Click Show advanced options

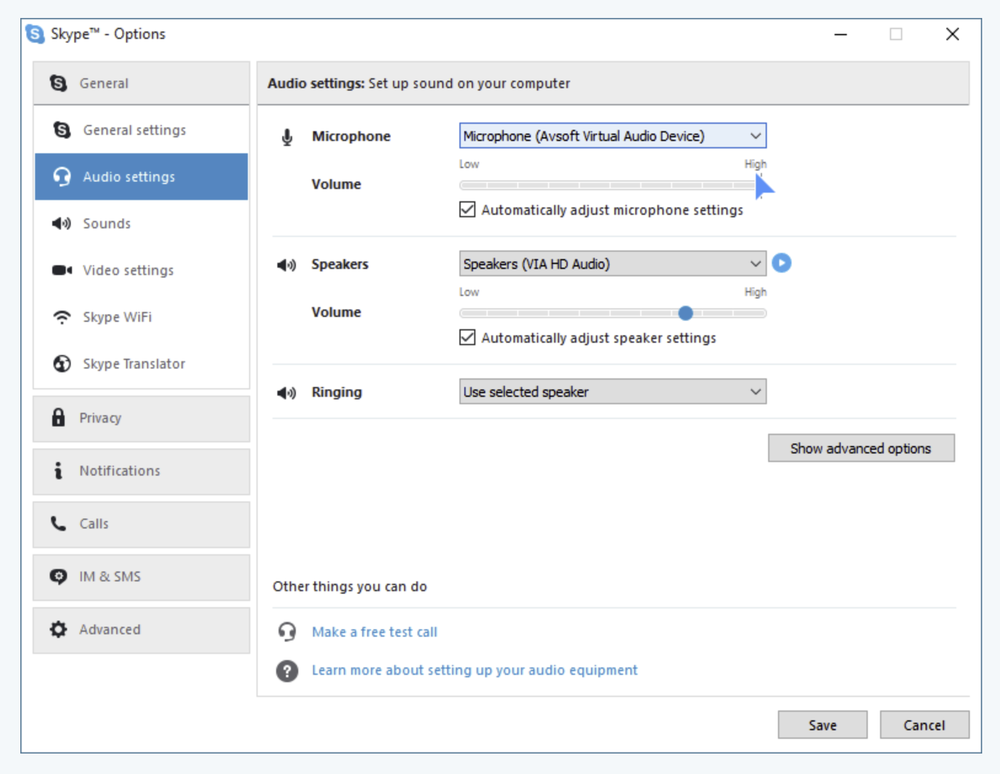click(861, 448)
